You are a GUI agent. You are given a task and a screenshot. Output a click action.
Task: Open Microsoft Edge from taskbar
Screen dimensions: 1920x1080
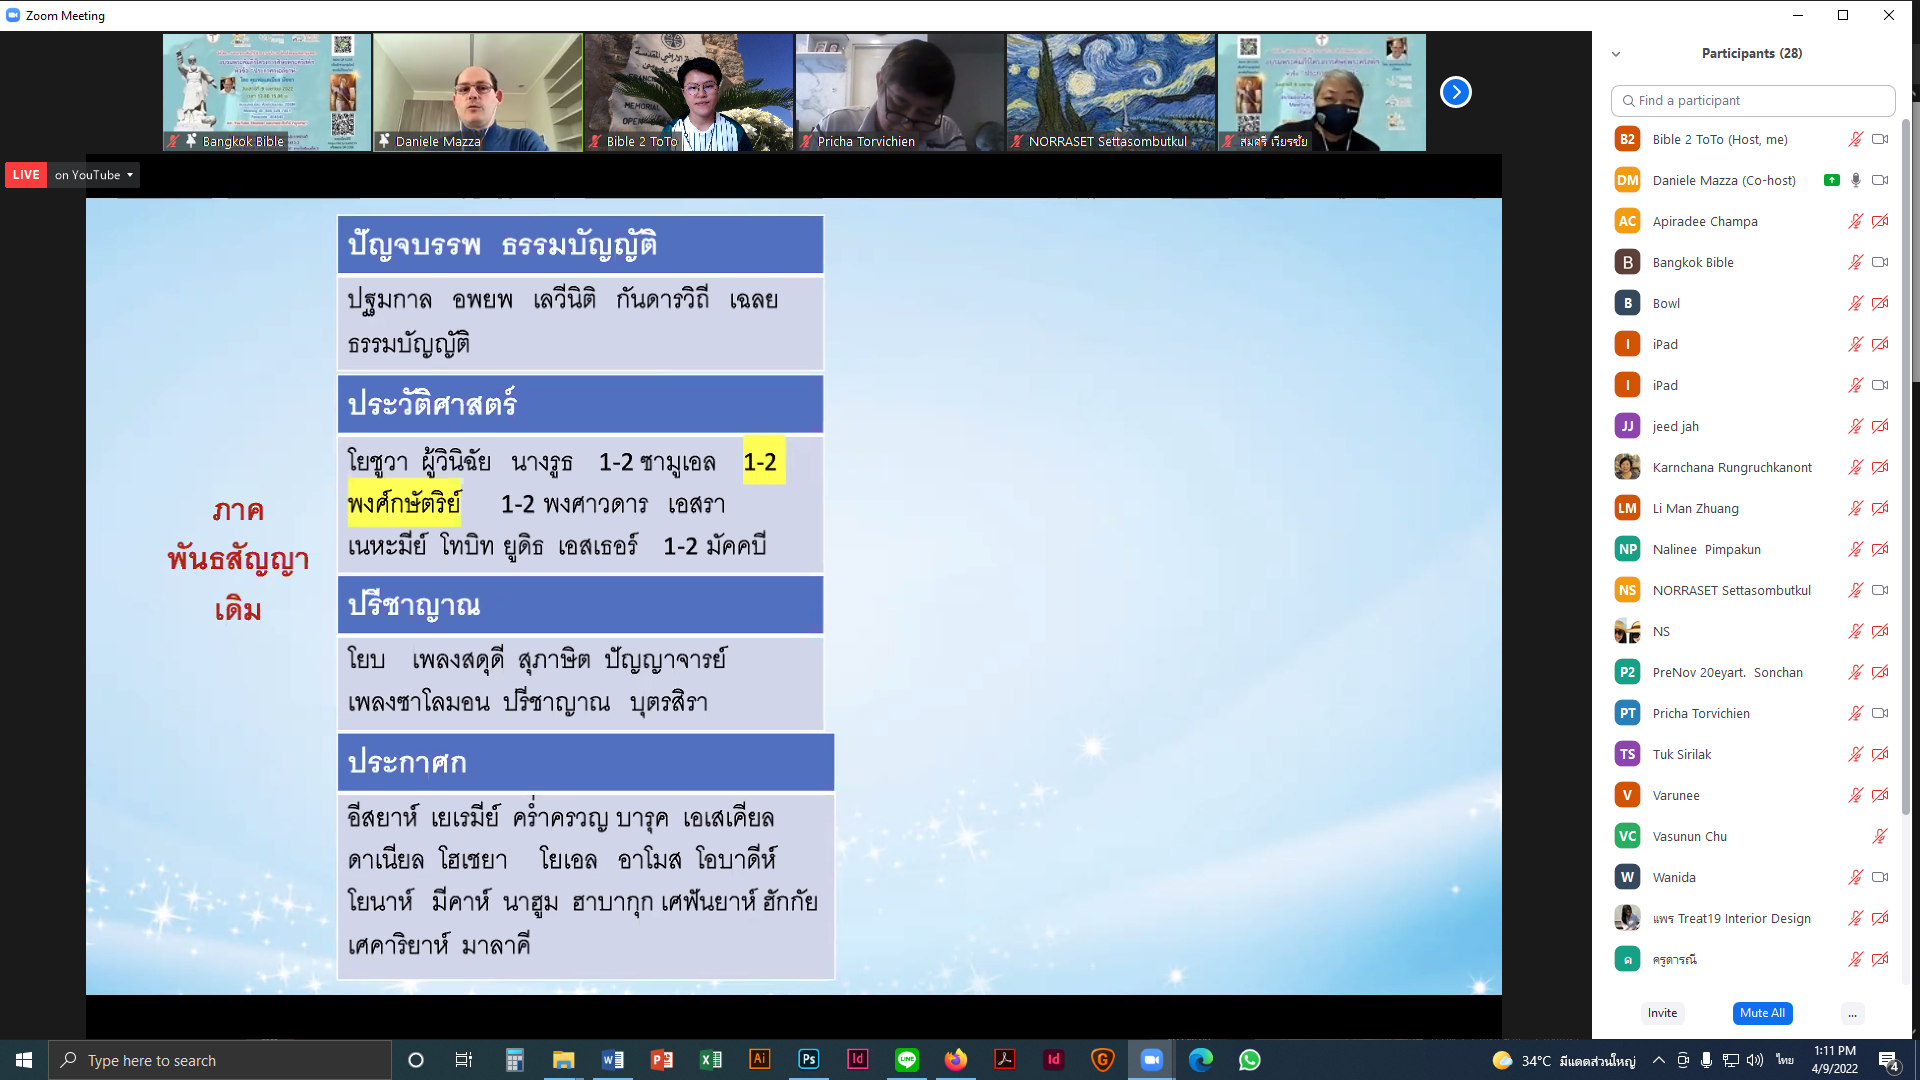(1200, 1060)
